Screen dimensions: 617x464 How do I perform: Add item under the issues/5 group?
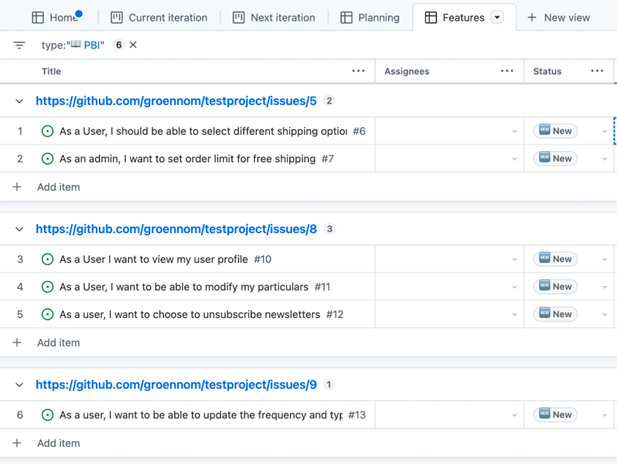[58, 187]
